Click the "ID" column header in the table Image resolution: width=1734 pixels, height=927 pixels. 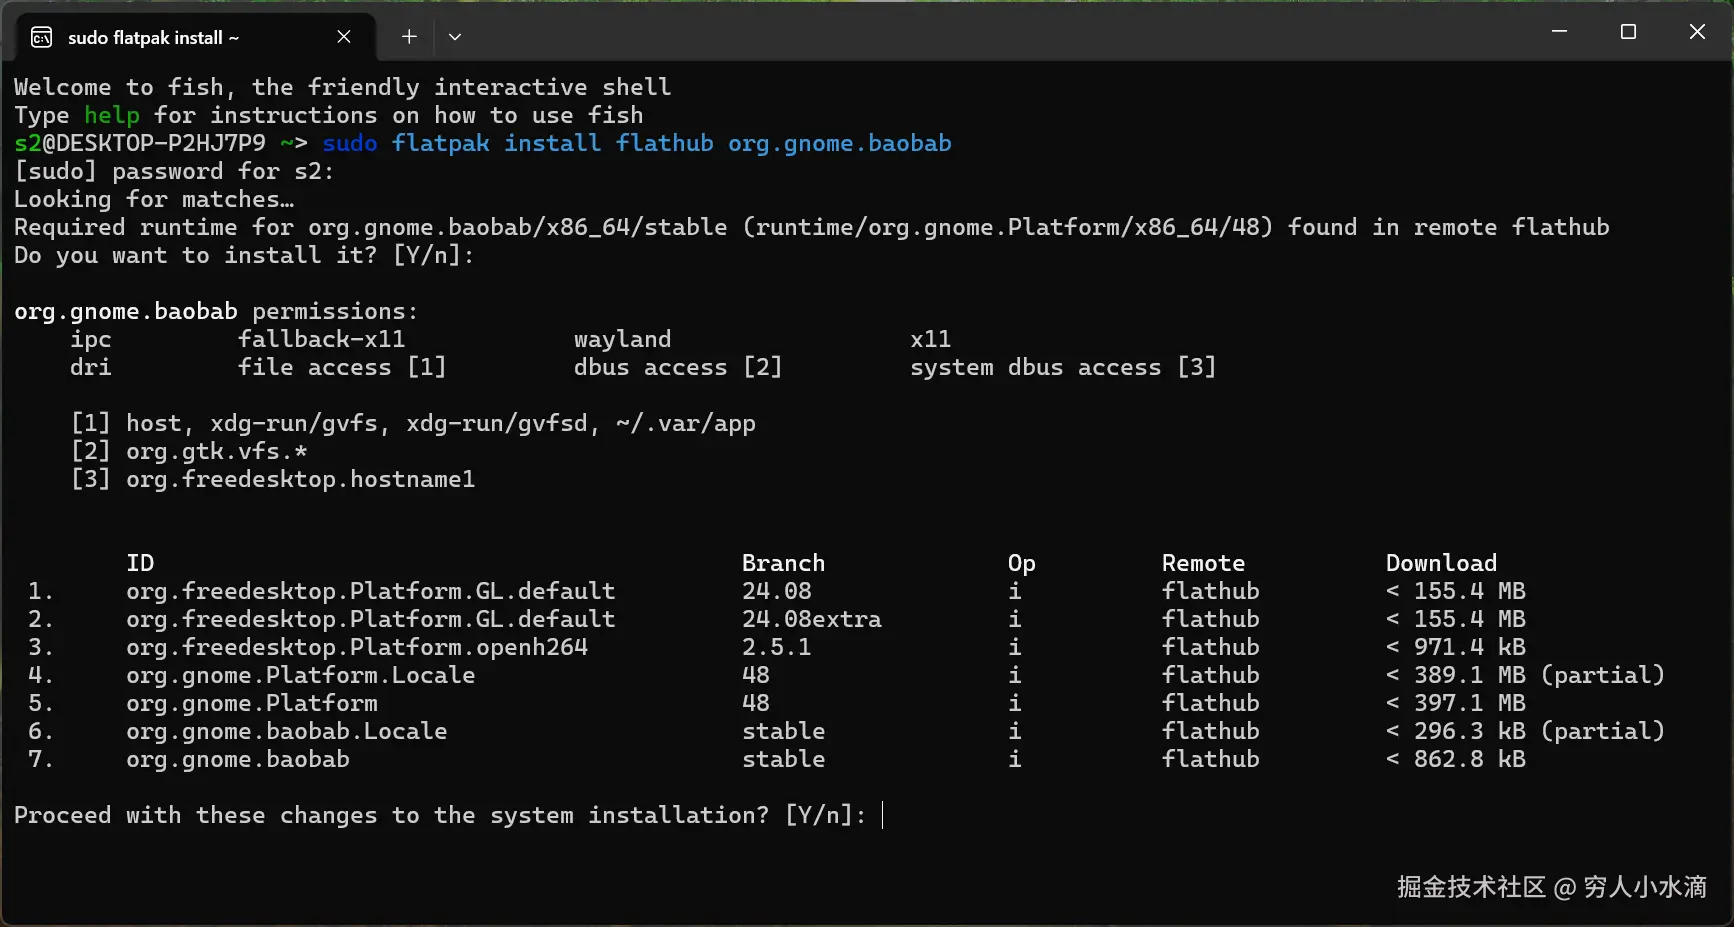(x=140, y=564)
